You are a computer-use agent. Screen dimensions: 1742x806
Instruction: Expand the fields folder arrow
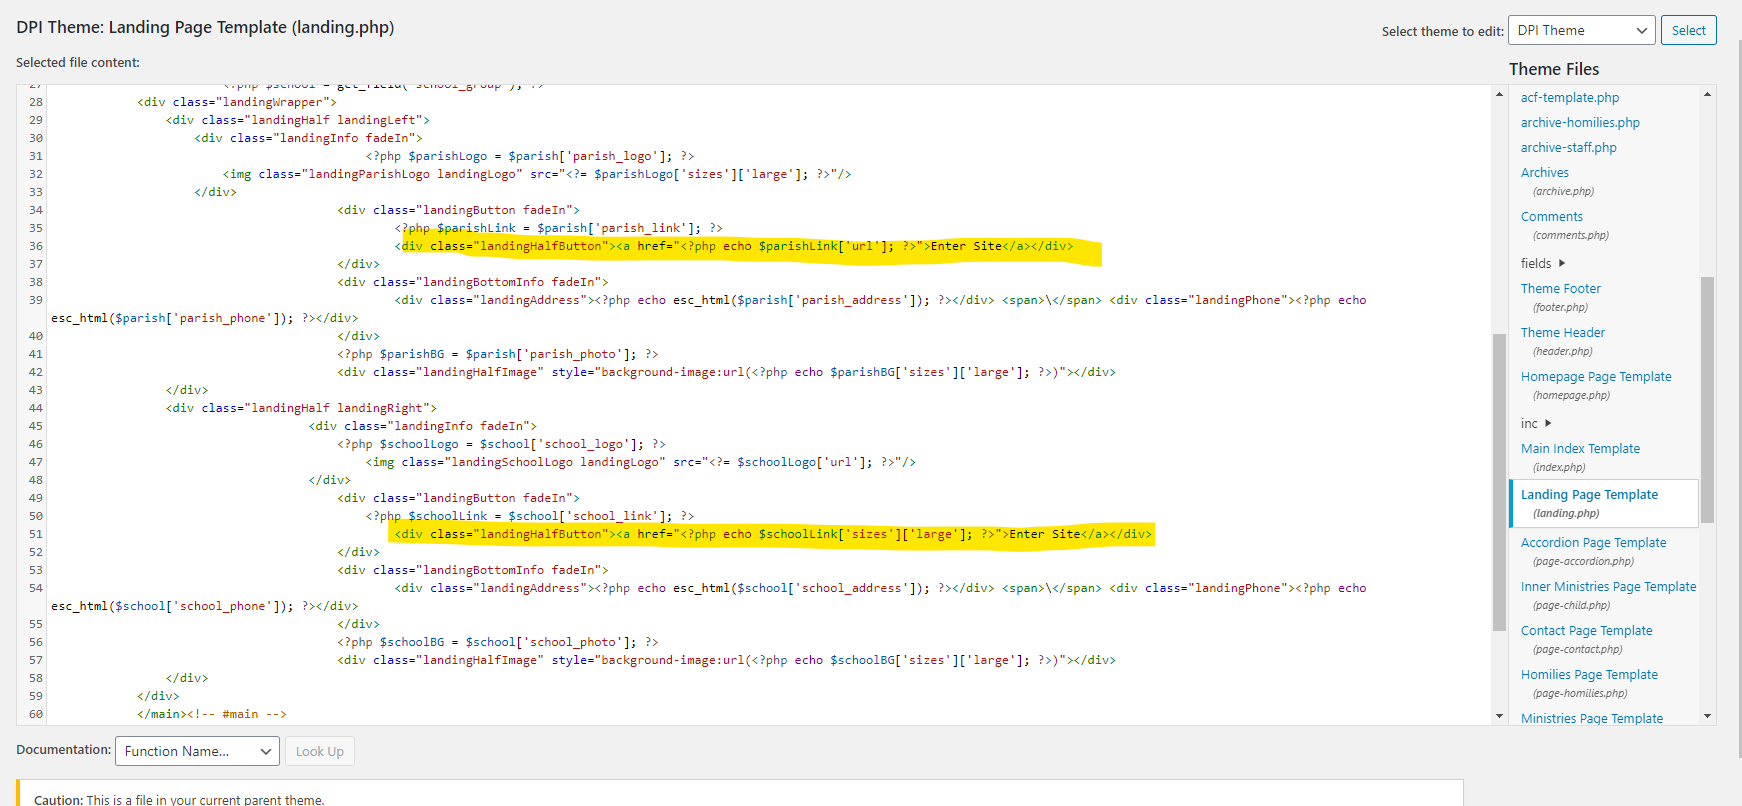1562,264
